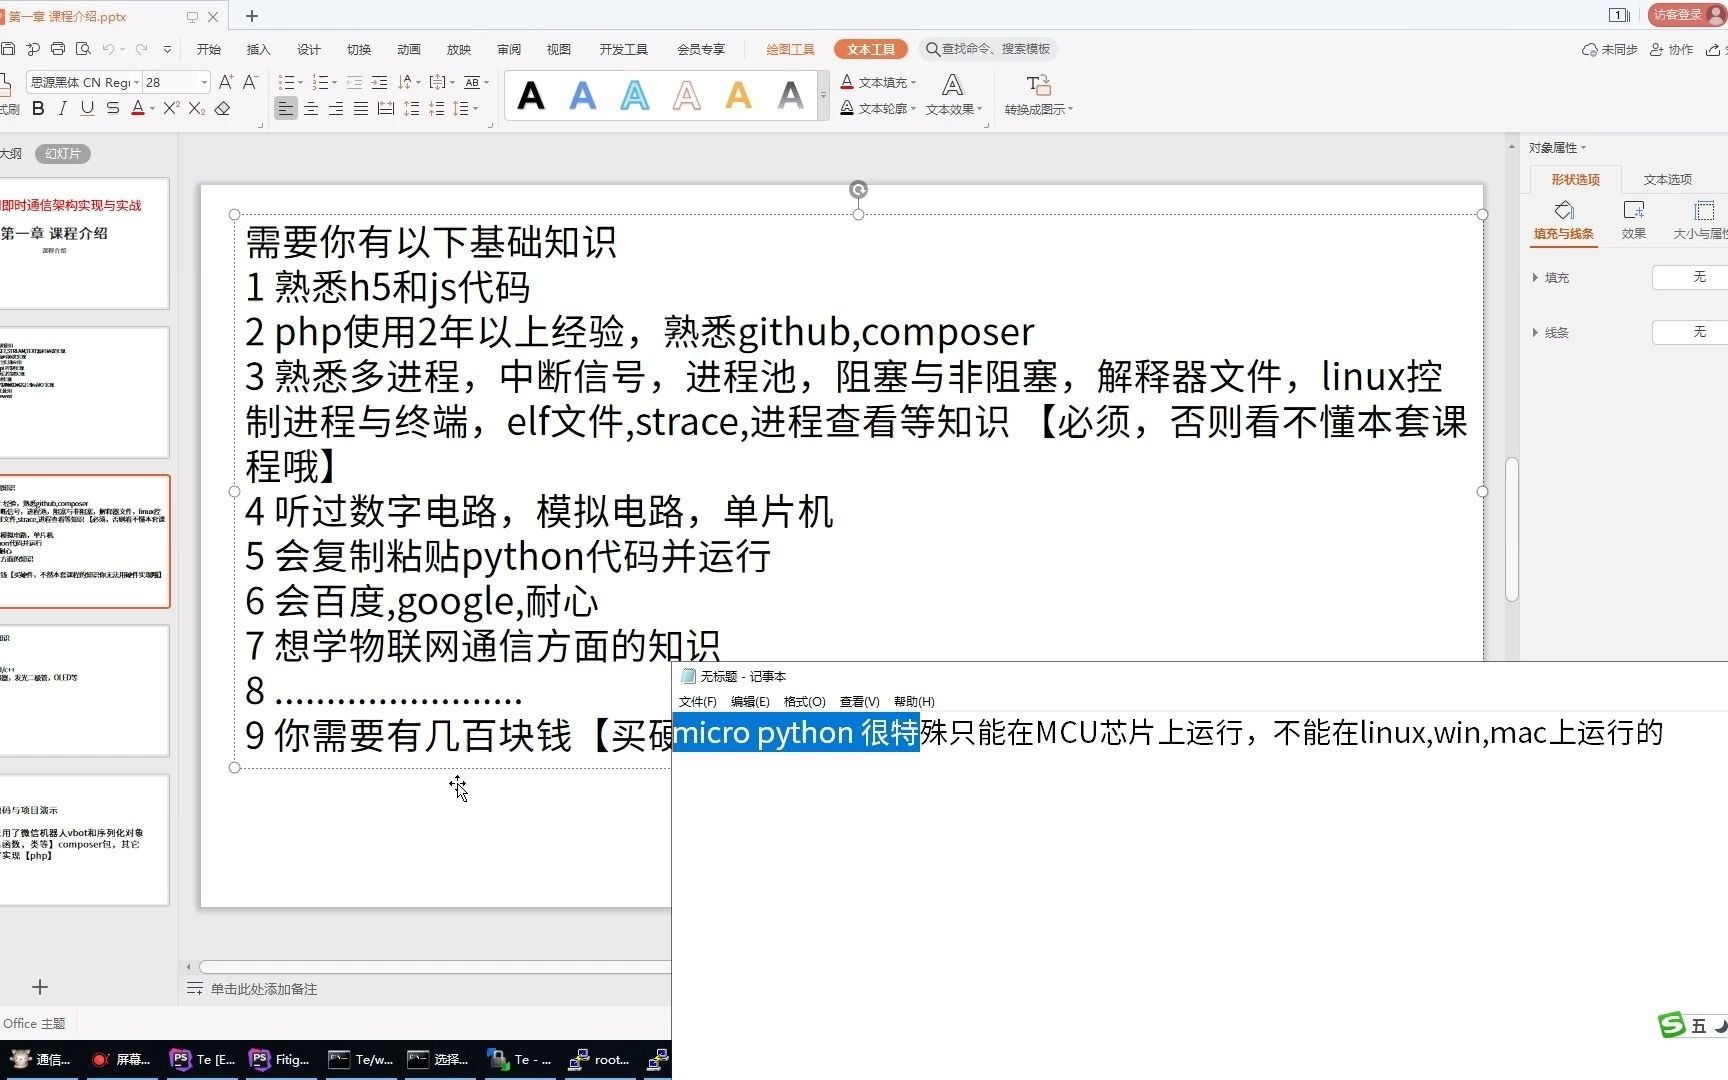Toggle bold formatting
The image size is (1728, 1080).
(x=38, y=108)
